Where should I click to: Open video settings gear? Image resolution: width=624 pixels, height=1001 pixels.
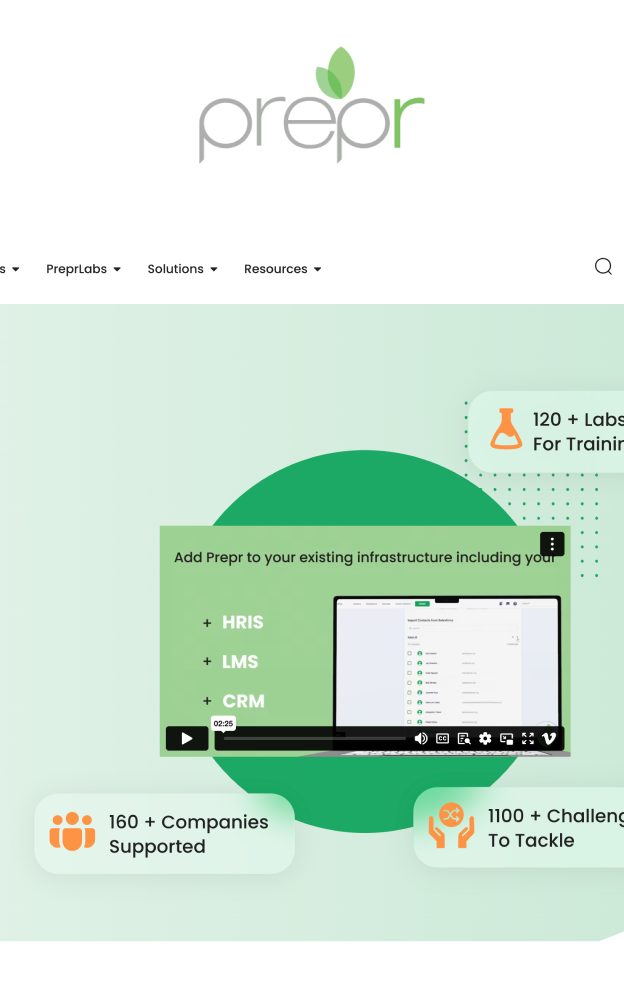pos(485,739)
